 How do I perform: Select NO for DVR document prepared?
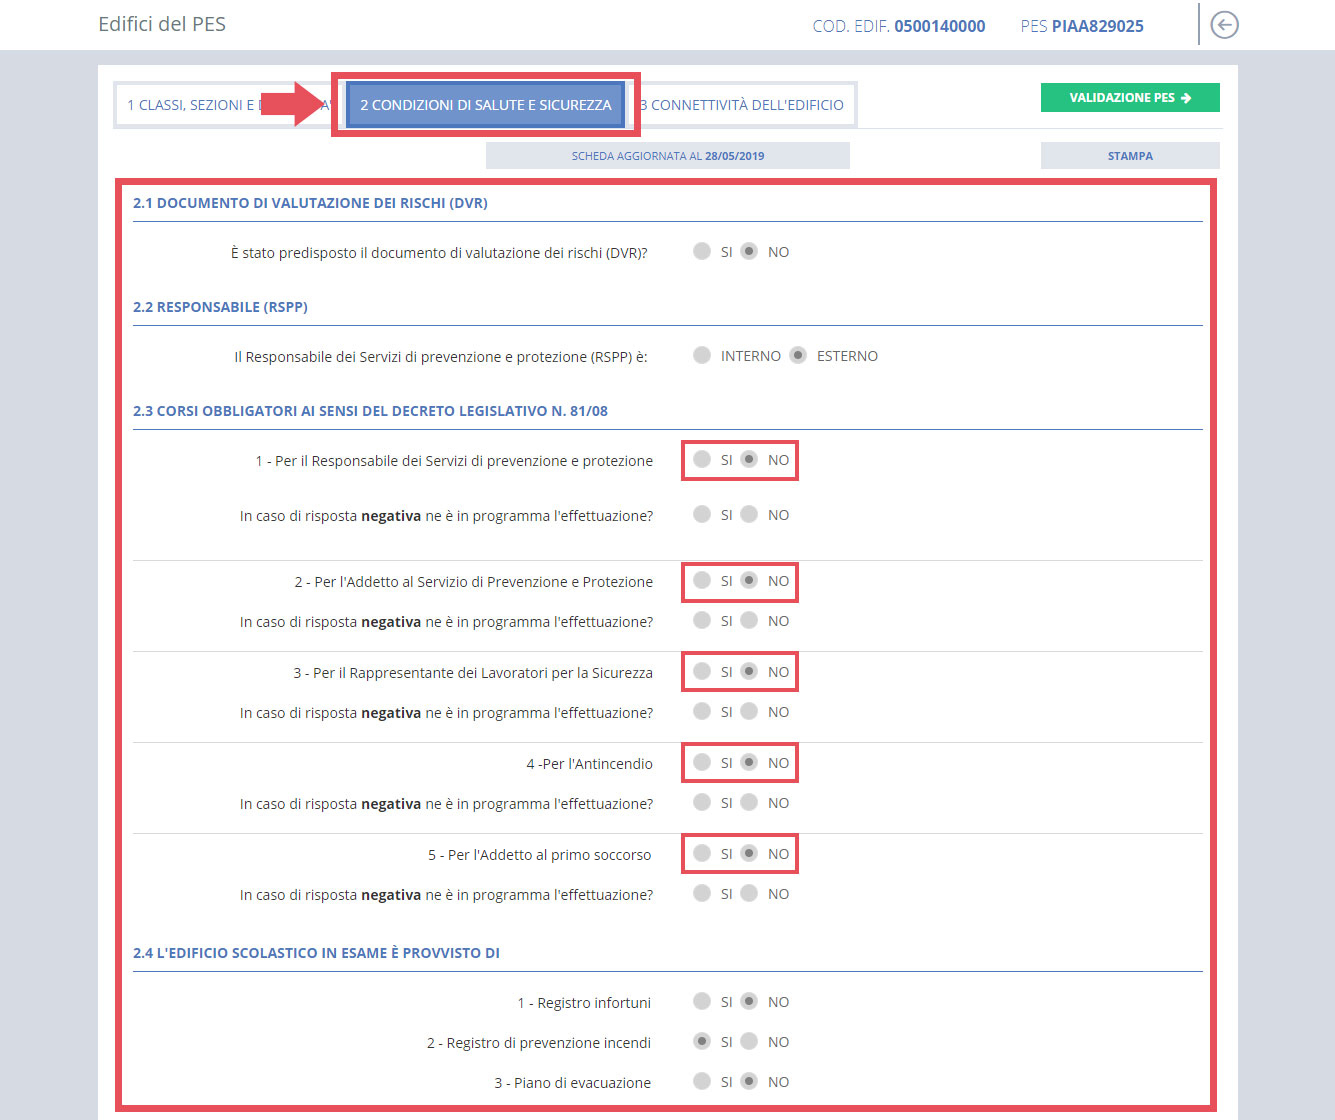[x=749, y=251]
